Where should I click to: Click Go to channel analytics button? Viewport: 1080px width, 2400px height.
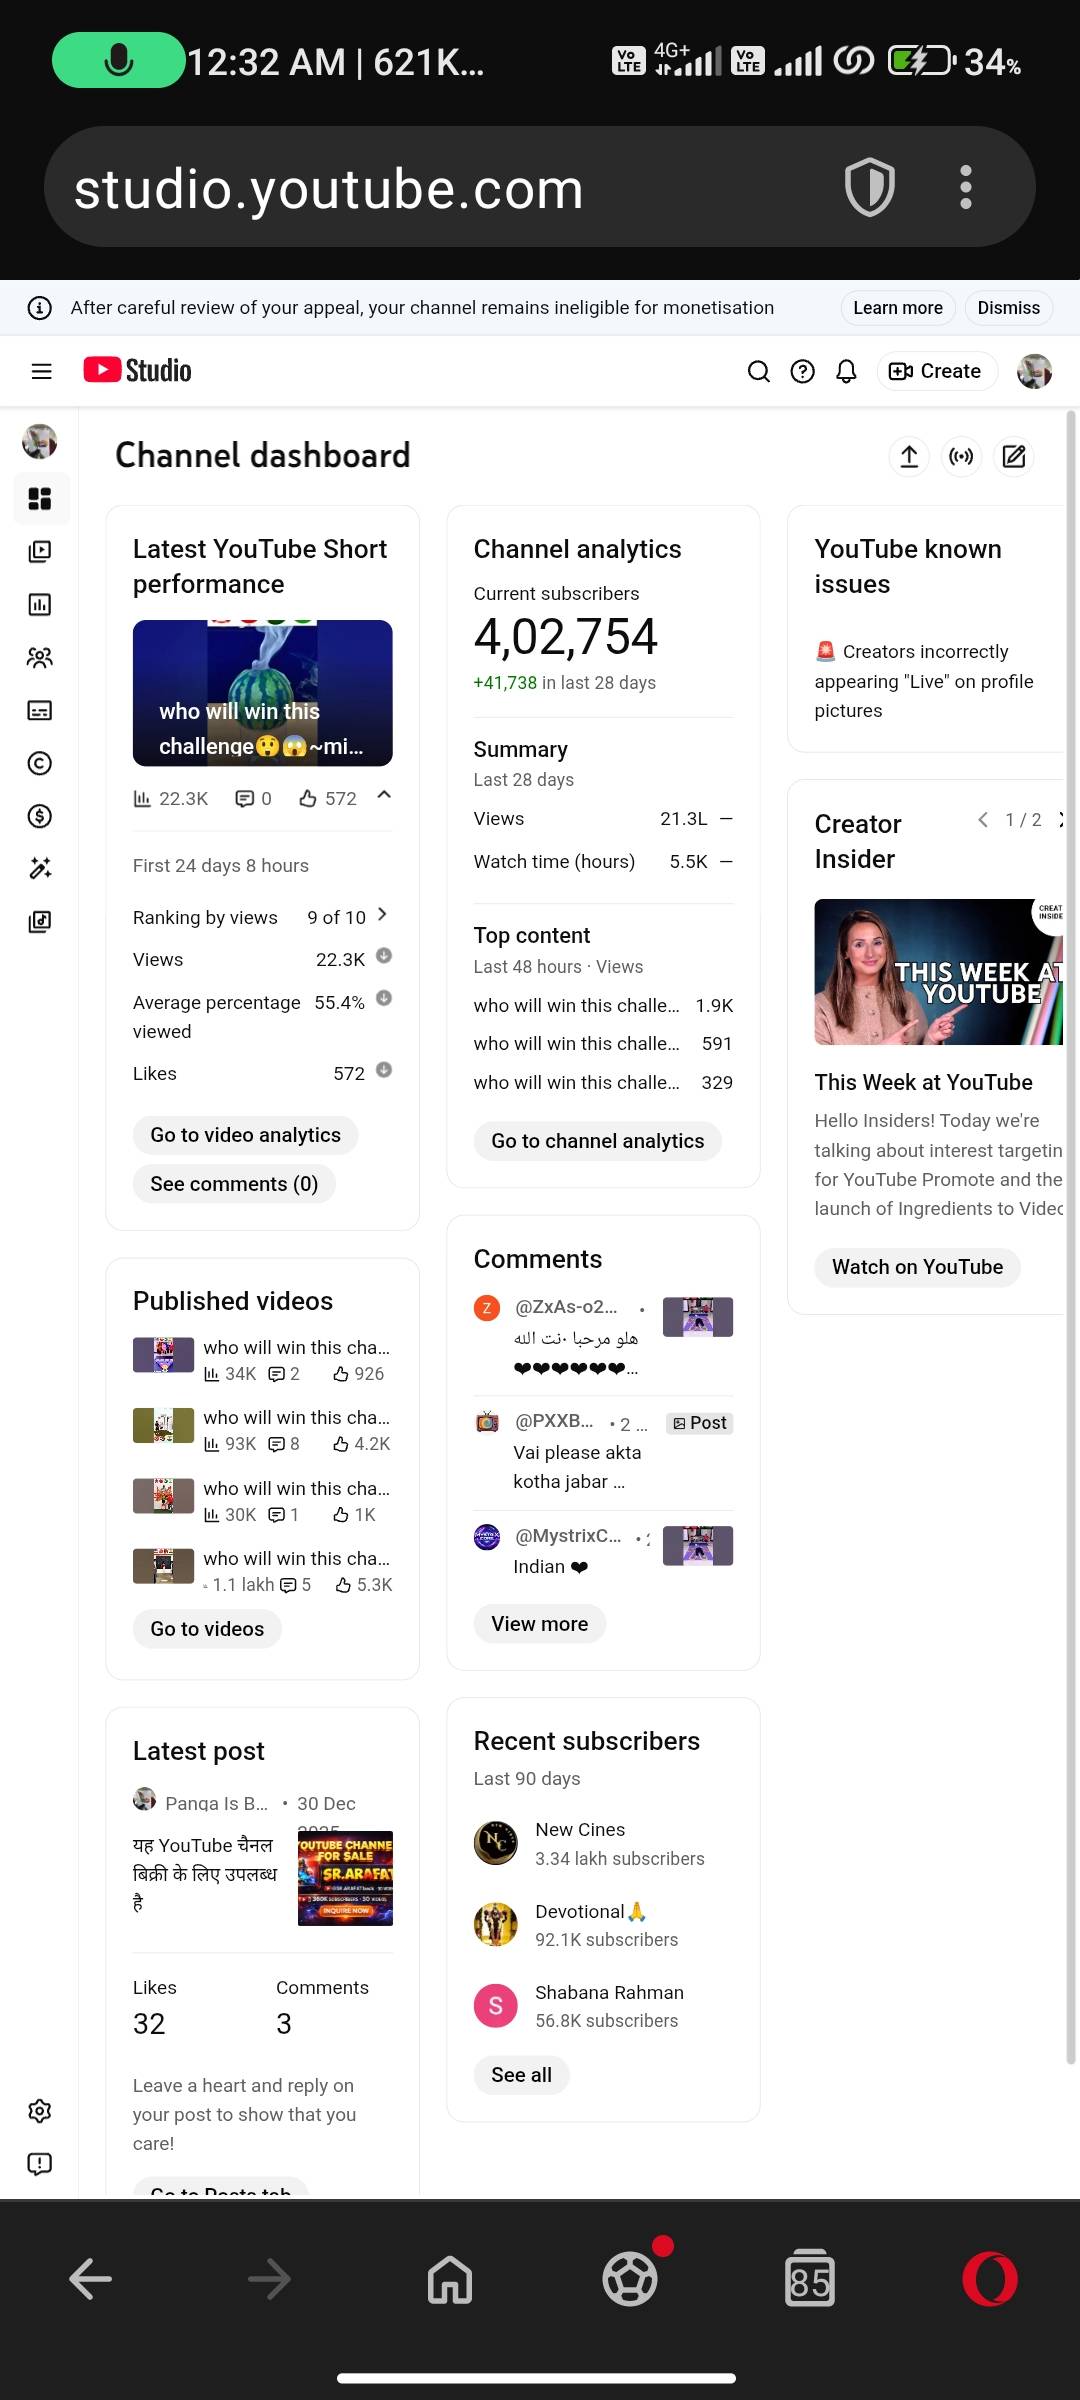597,1141
